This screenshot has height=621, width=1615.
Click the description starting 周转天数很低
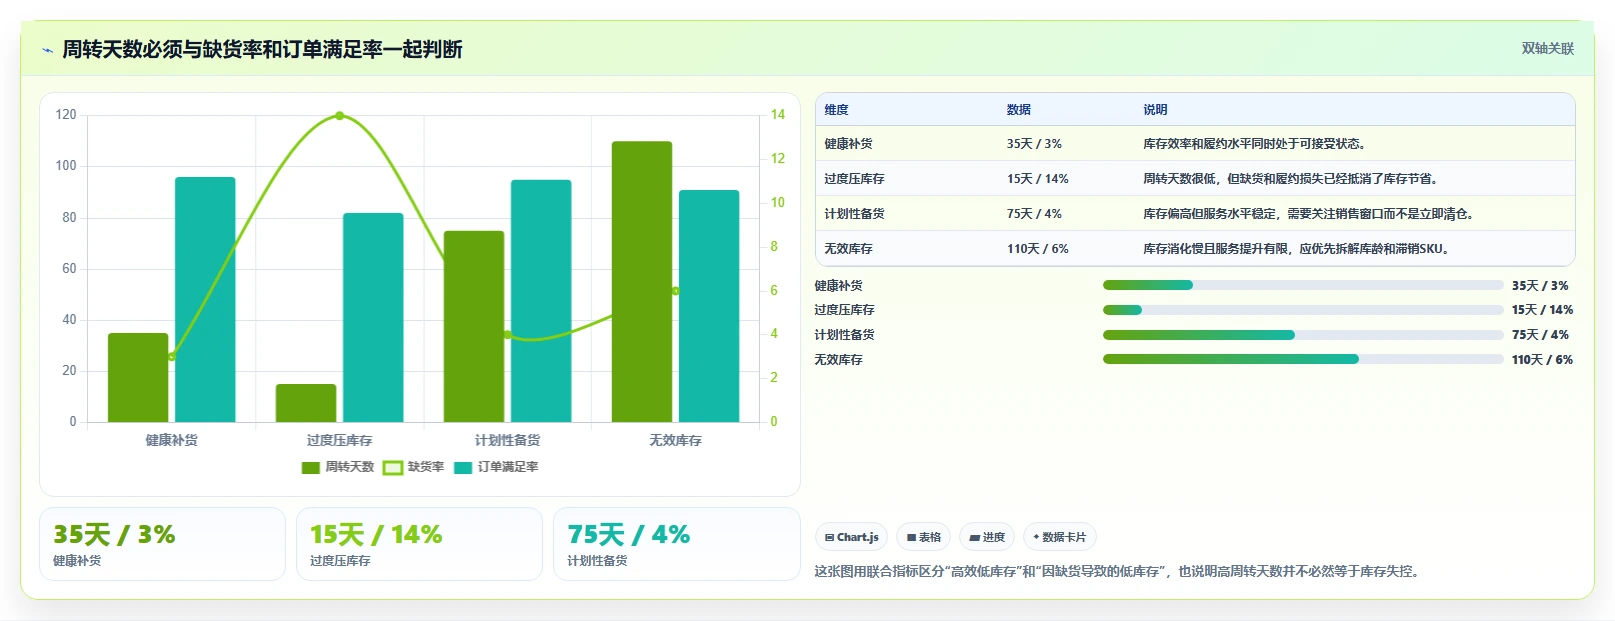tap(1290, 179)
